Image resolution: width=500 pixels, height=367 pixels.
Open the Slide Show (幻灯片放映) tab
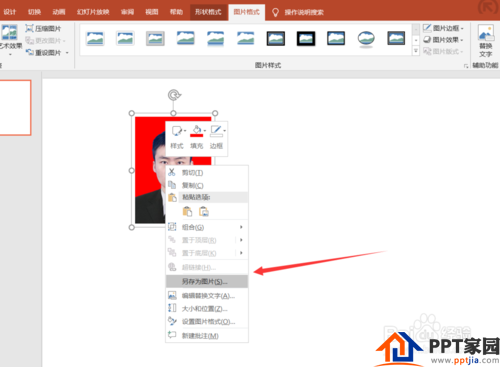93,12
